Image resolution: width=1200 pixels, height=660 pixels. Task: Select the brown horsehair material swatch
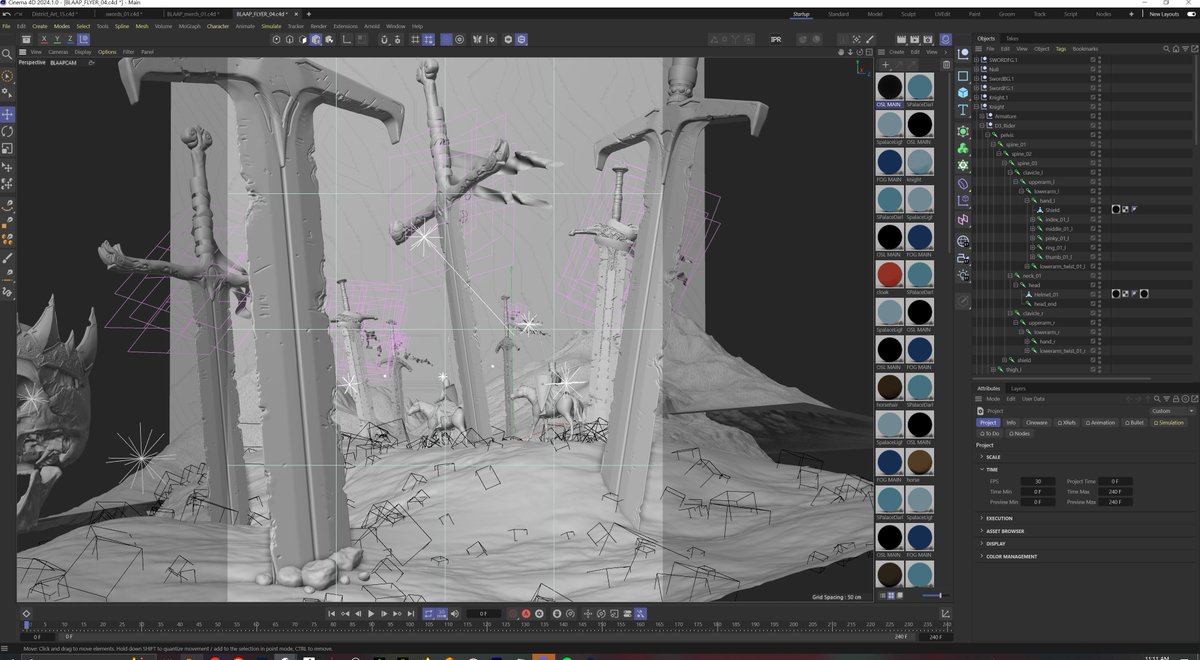(889, 386)
